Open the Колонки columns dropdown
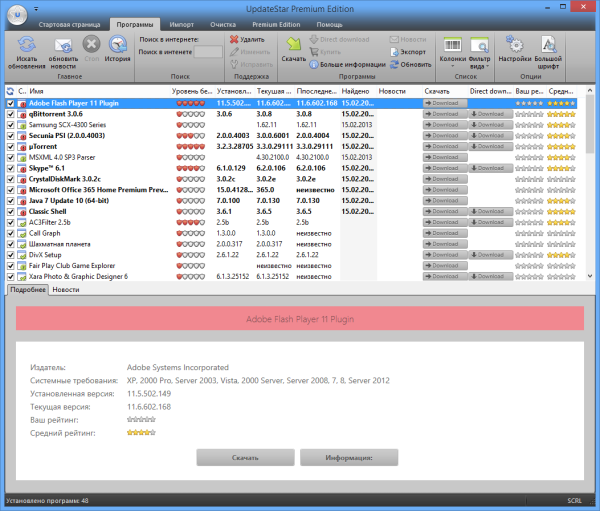 tap(452, 52)
